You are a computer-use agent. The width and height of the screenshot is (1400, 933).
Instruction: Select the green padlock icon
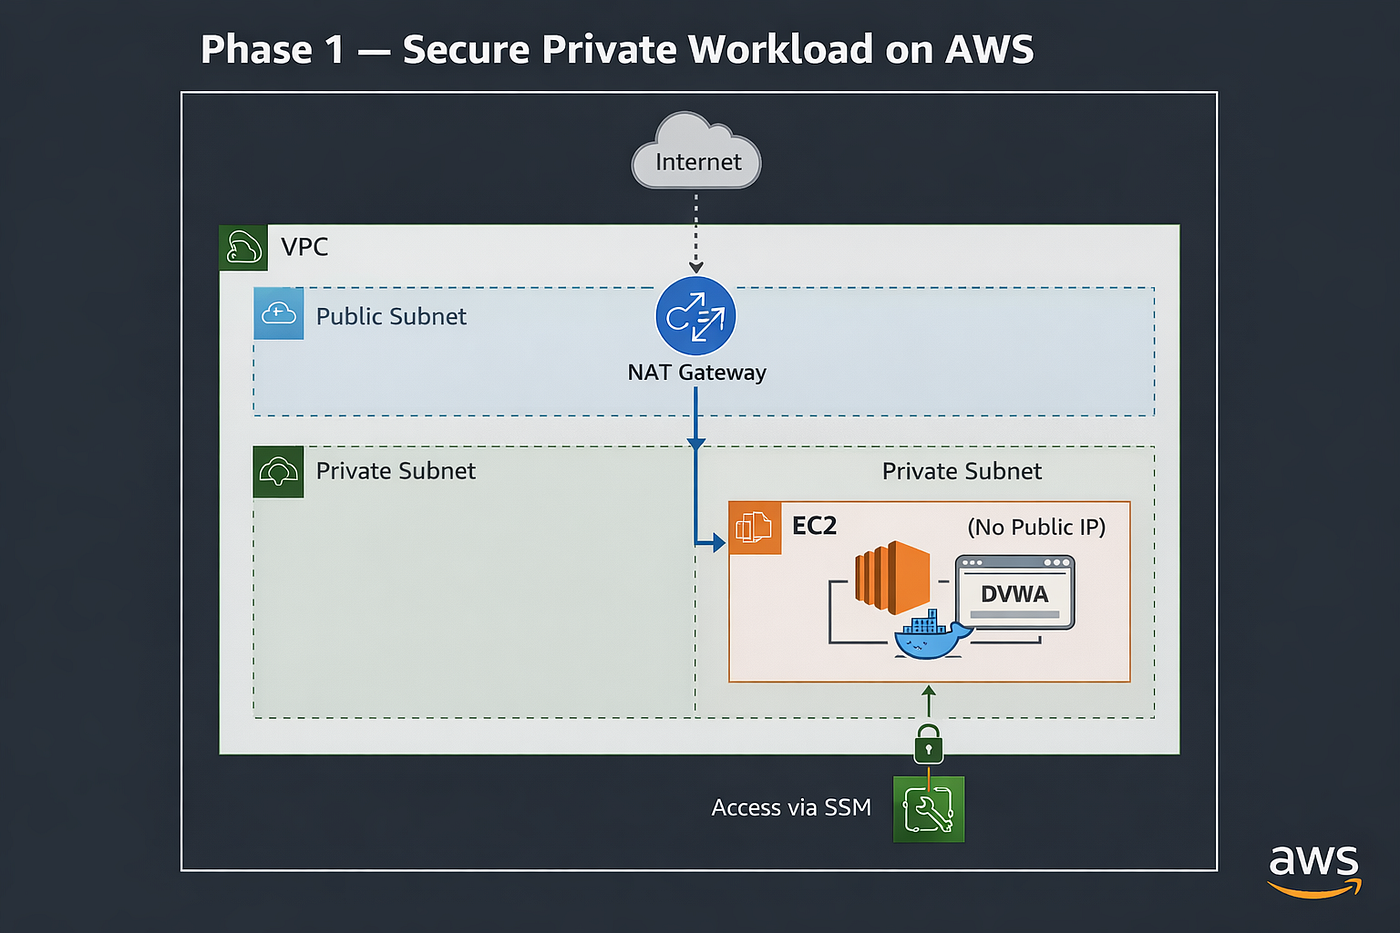pos(928,744)
